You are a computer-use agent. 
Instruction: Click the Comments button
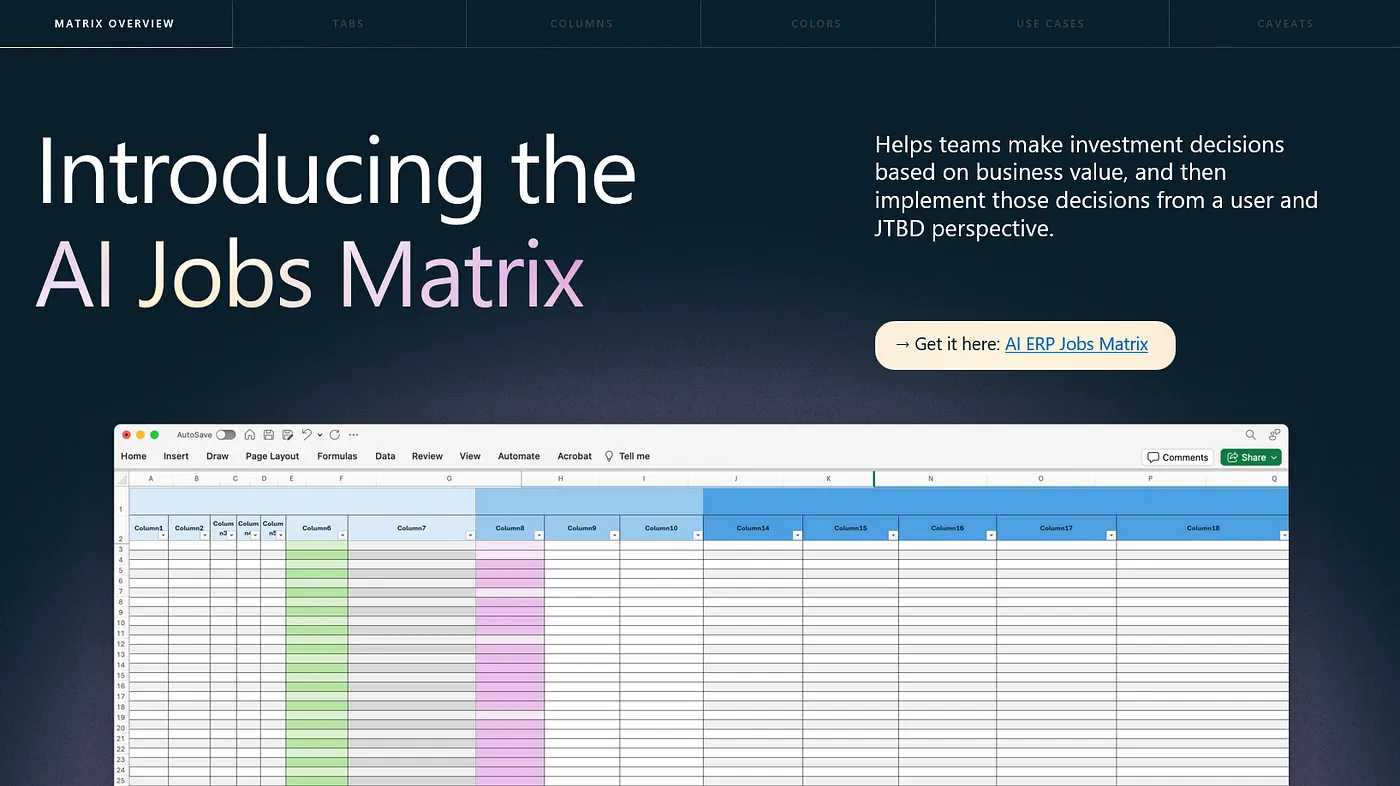pyautogui.click(x=1178, y=457)
